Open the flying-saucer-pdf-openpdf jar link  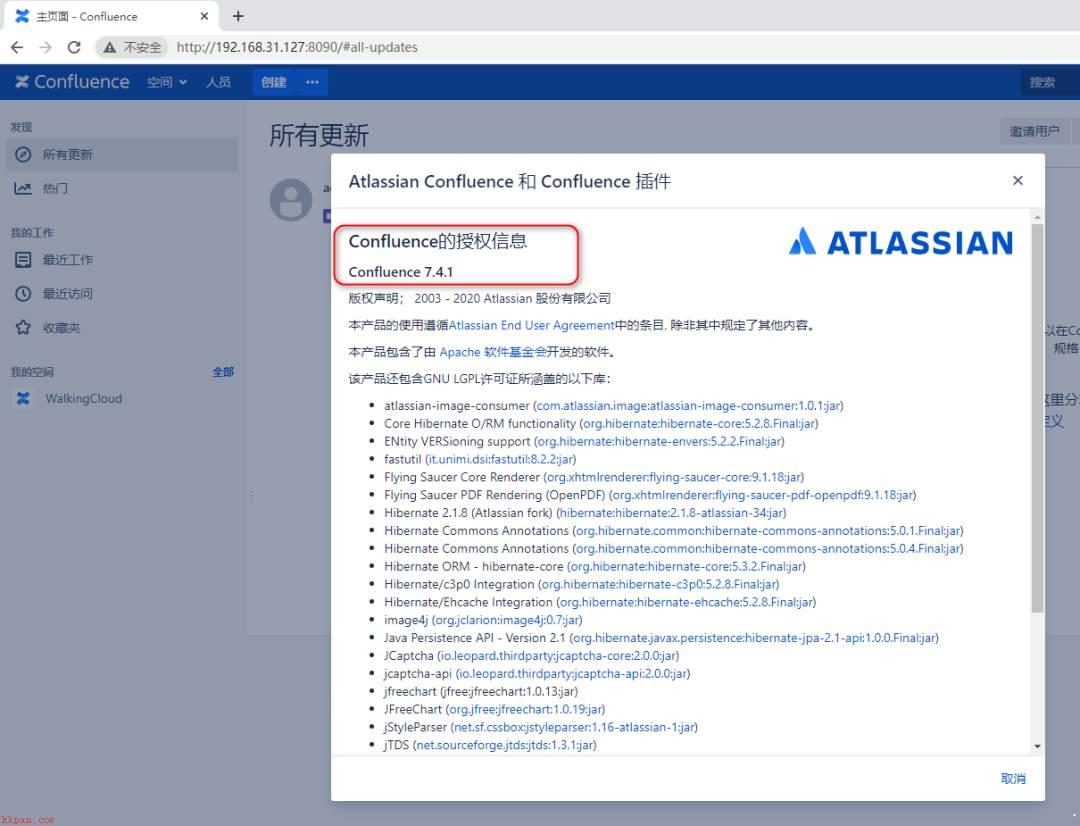click(762, 495)
